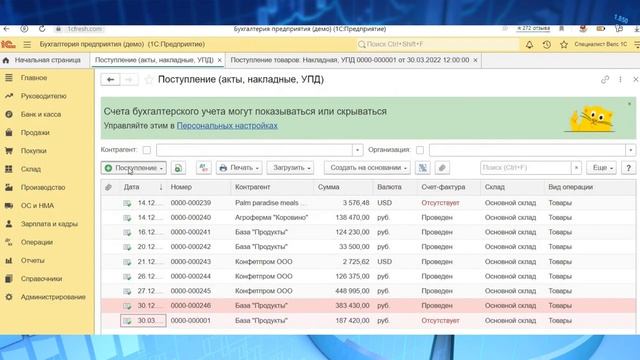Sort by the Контрагент column header

(253, 187)
